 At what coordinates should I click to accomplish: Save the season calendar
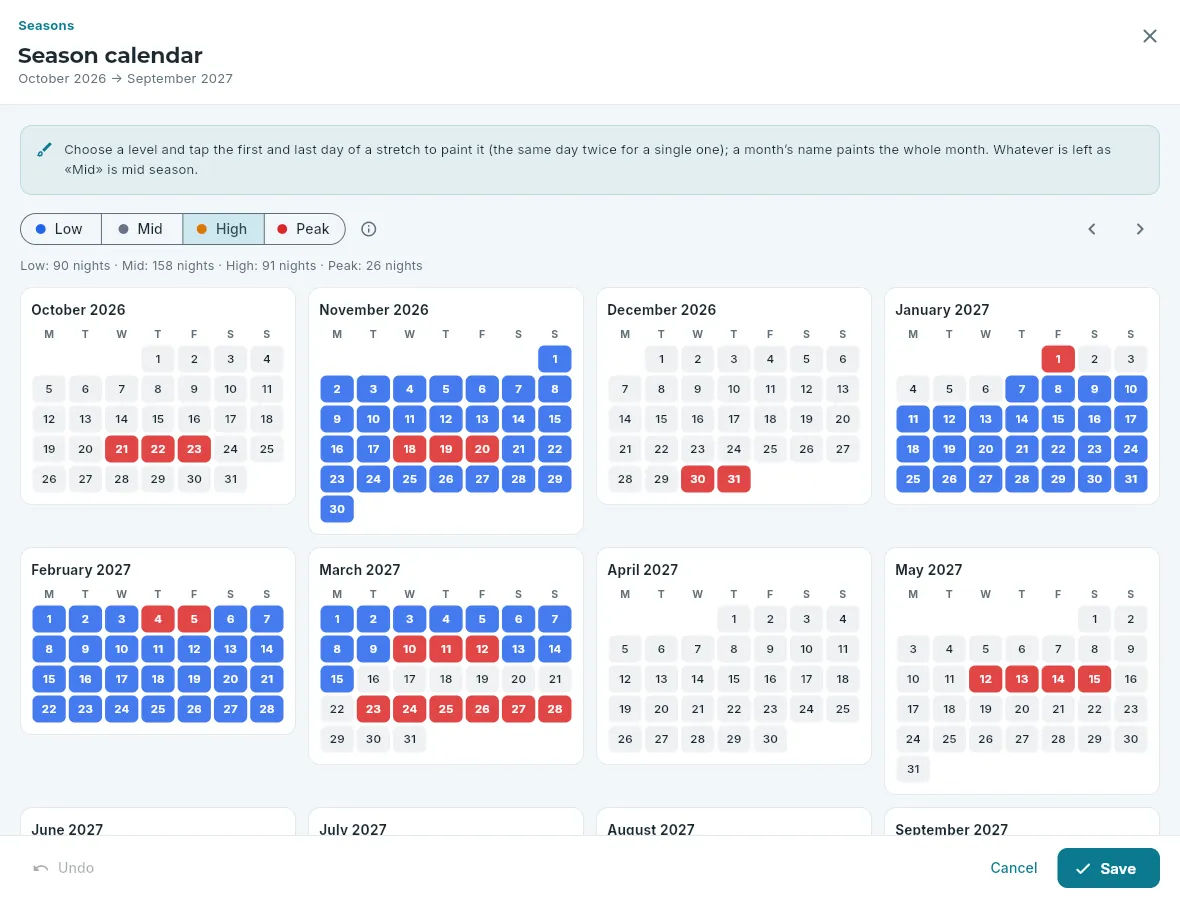[x=1108, y=868]
